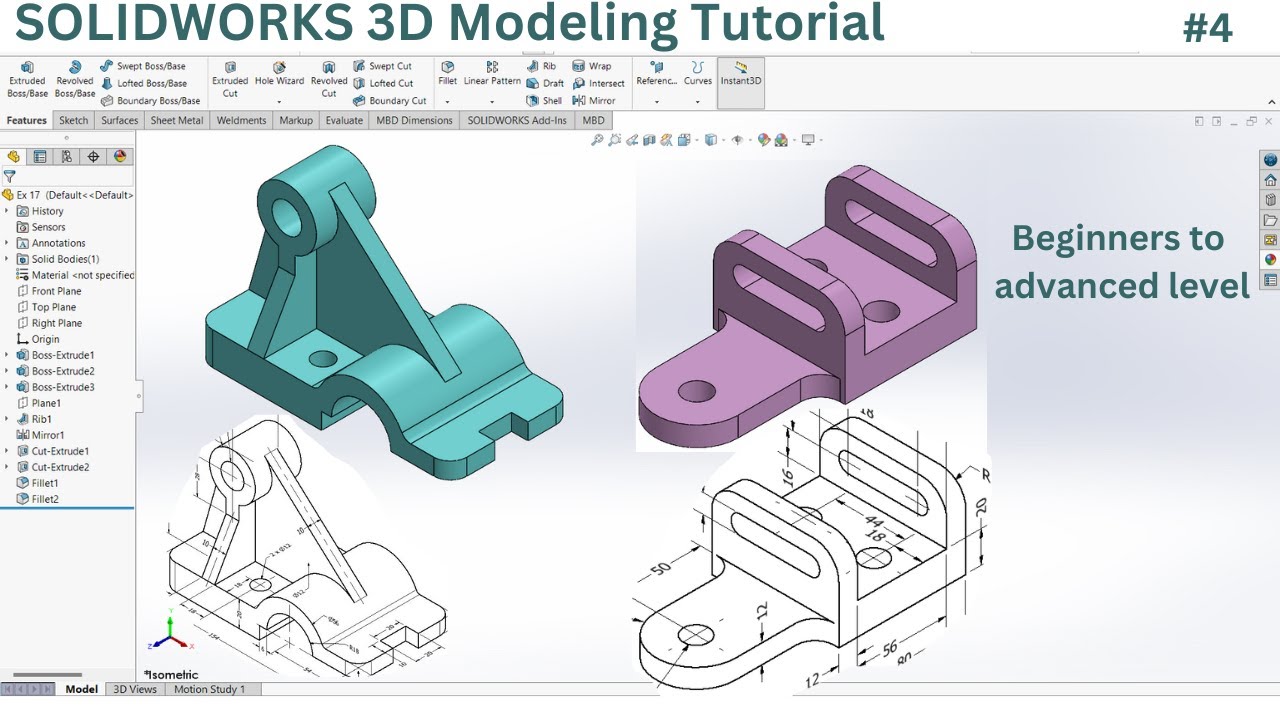
Task: Choose the Swept Cut feature
Action: pos(382,66)
